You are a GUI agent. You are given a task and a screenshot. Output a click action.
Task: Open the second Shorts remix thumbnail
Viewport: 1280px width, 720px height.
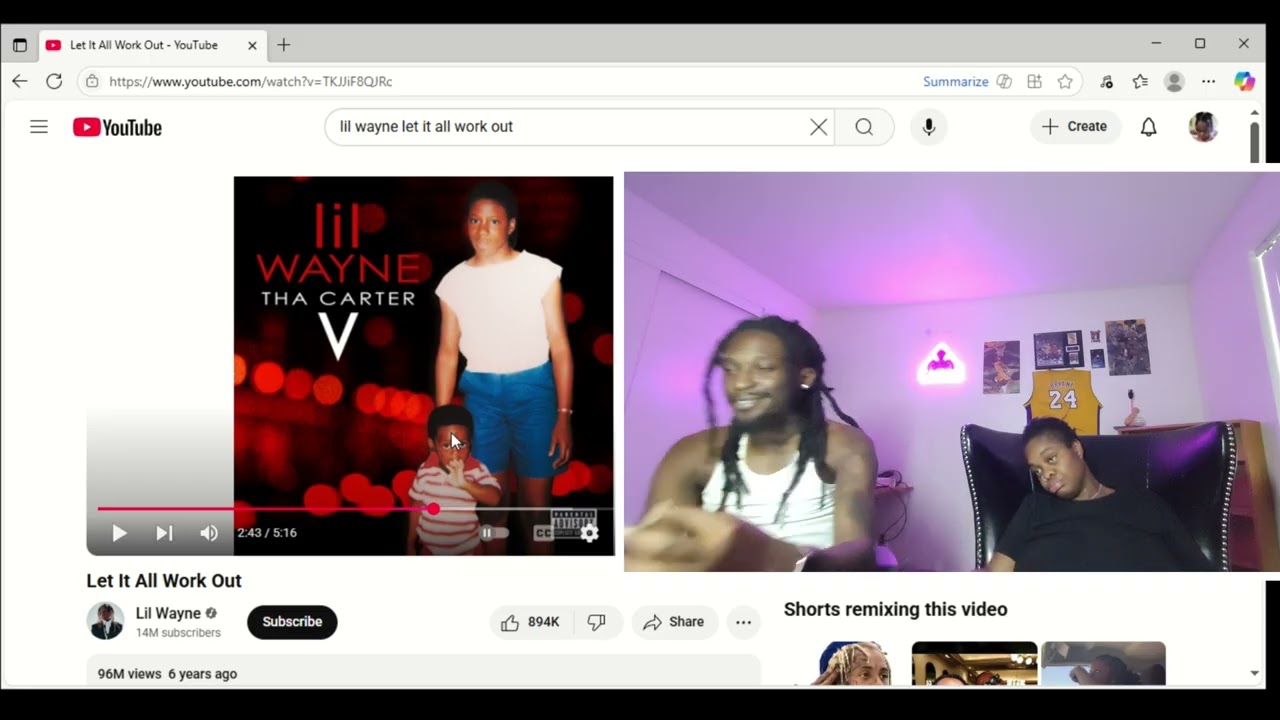975,663
